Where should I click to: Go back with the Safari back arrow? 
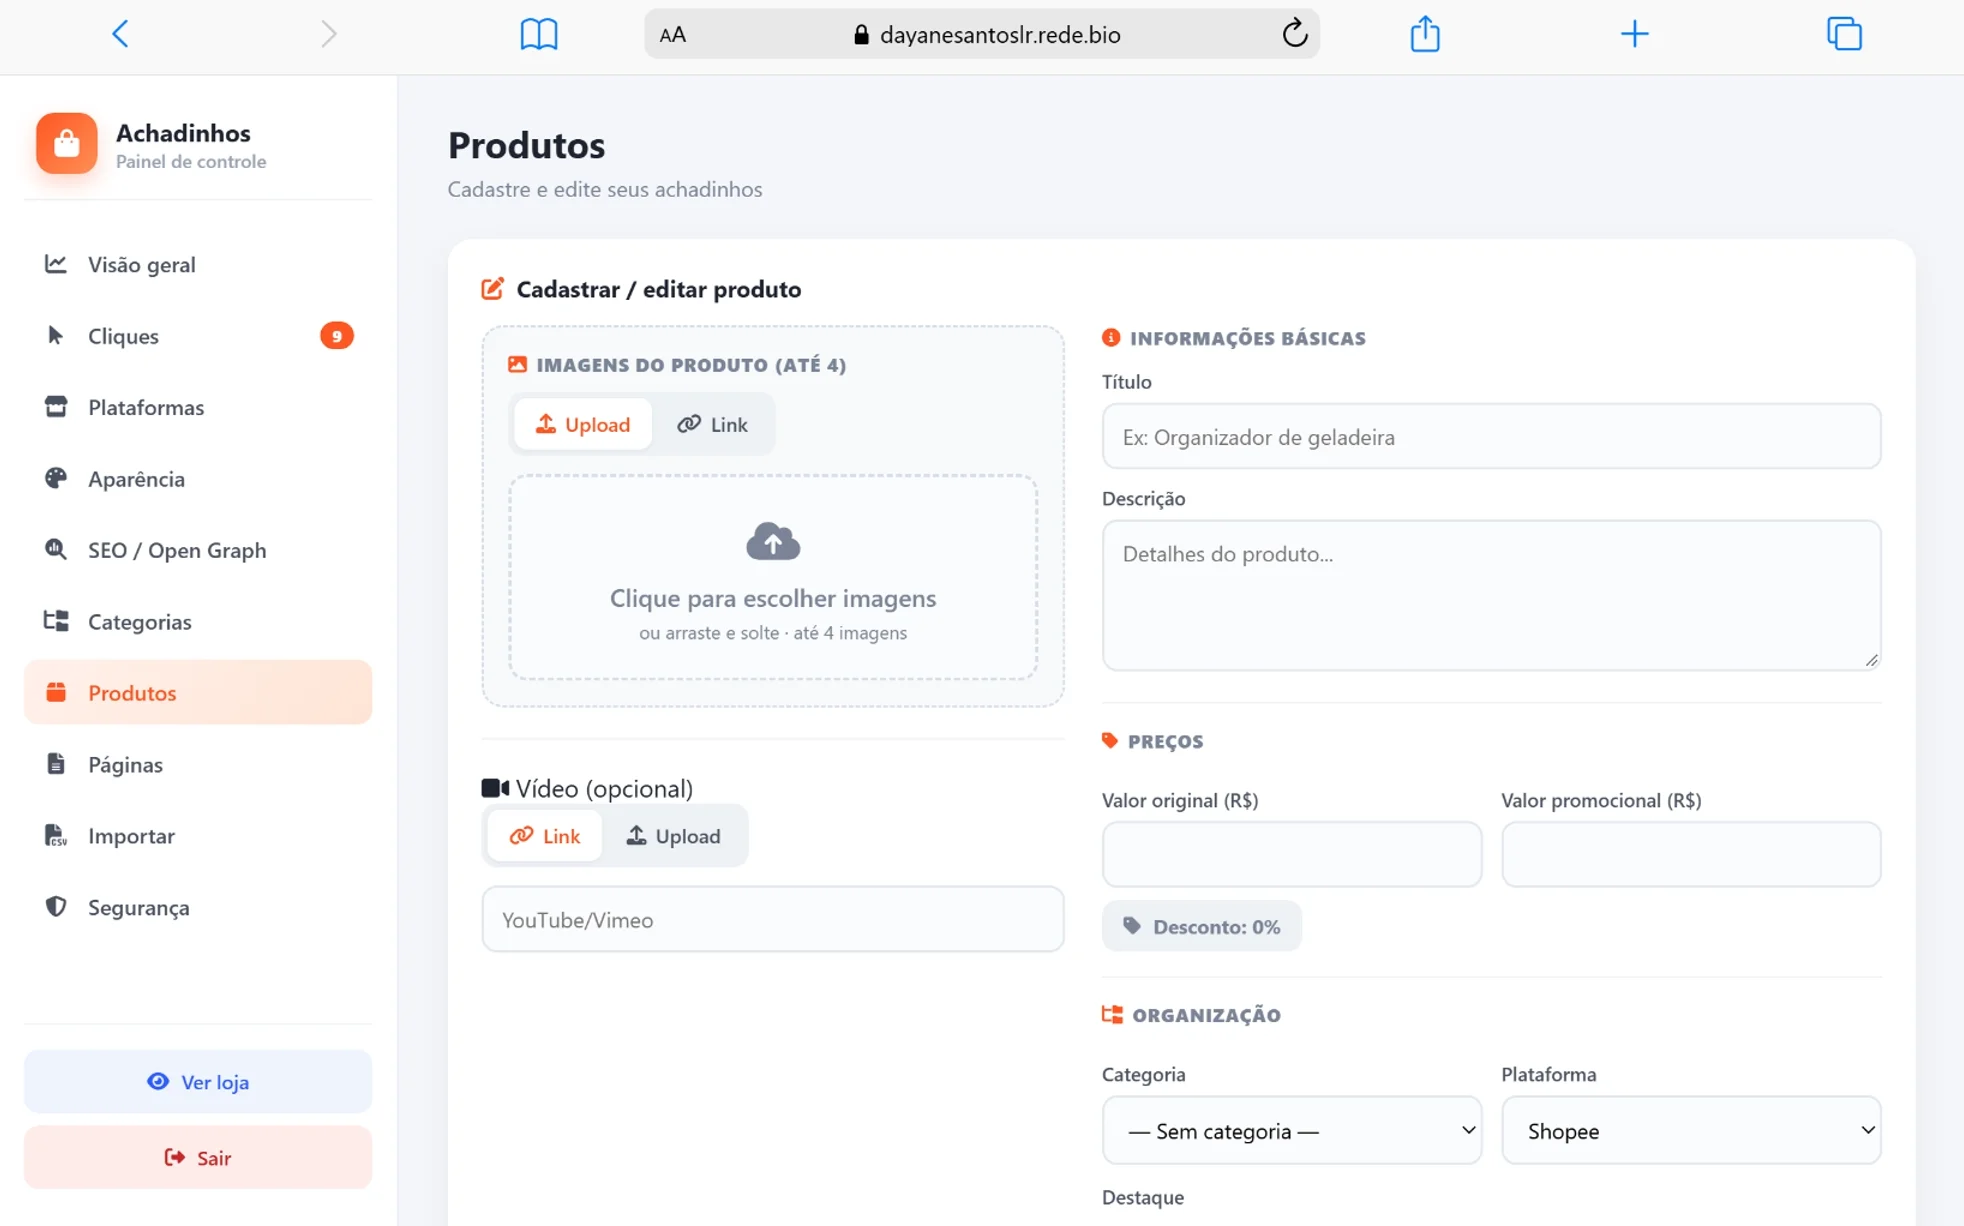[x=120, y=34]
